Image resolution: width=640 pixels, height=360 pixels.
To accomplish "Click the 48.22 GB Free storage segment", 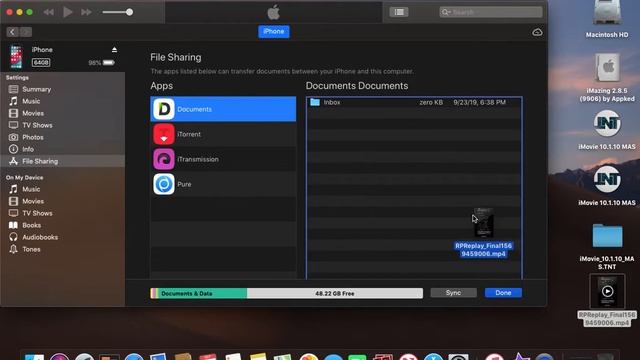I will click(335, 293).
